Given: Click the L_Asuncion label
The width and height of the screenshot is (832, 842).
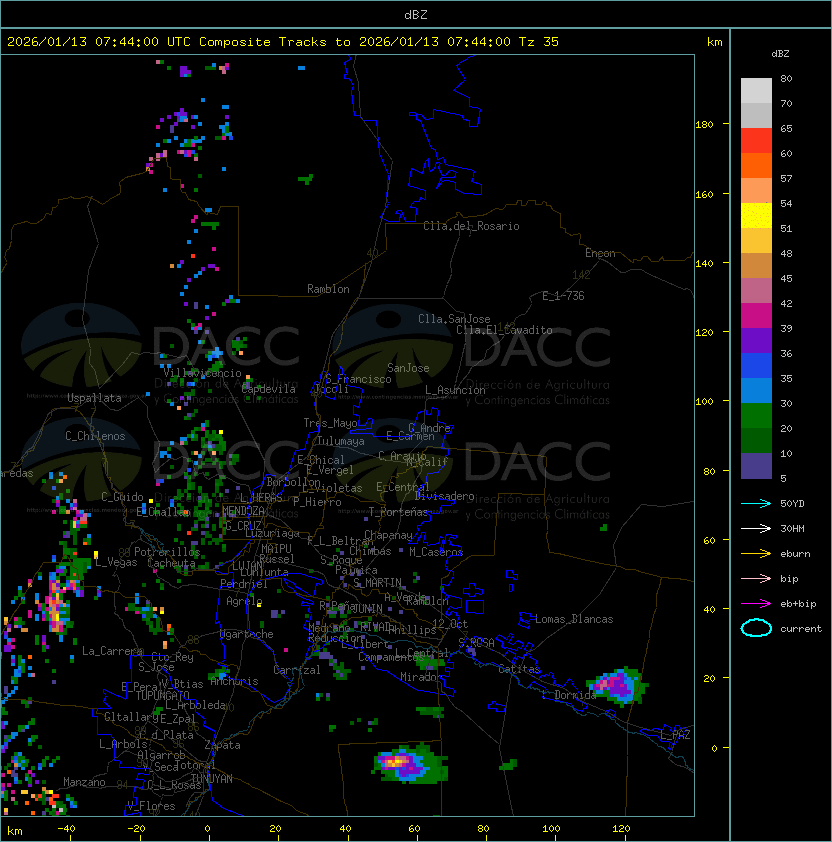Looking at the screenshot, I should [455, 390].
